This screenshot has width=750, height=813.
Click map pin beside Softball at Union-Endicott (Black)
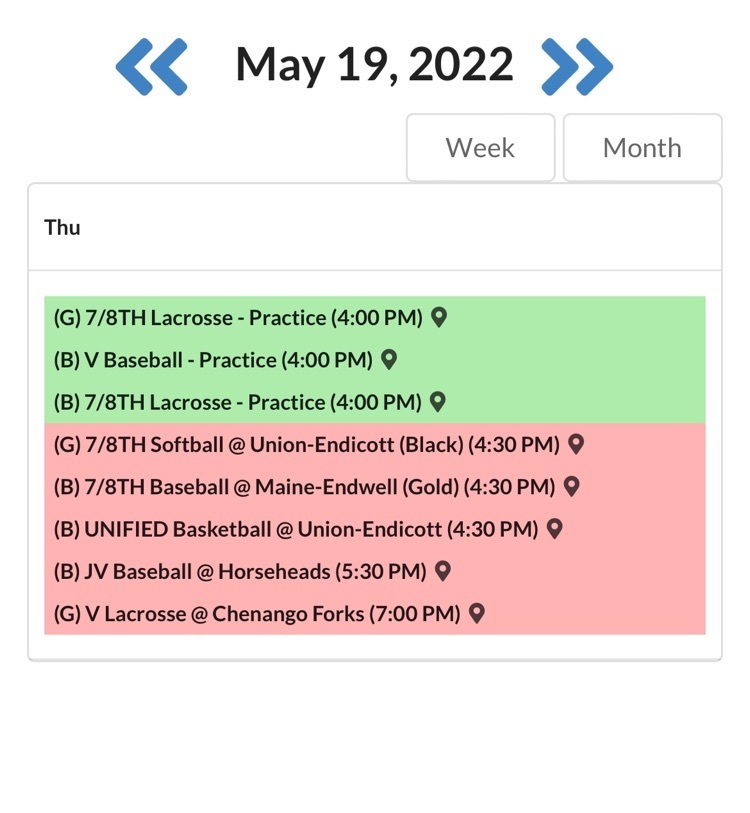(576, 444)
